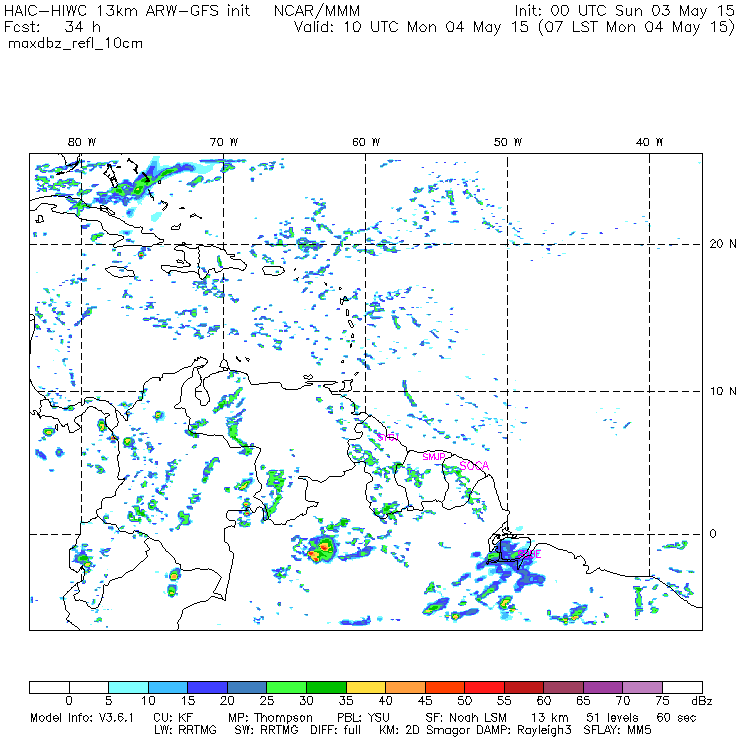This screenshot has width=740, height=740.
Task: Click the Model Info: V3.6.1 text
Action: (82, 718)
